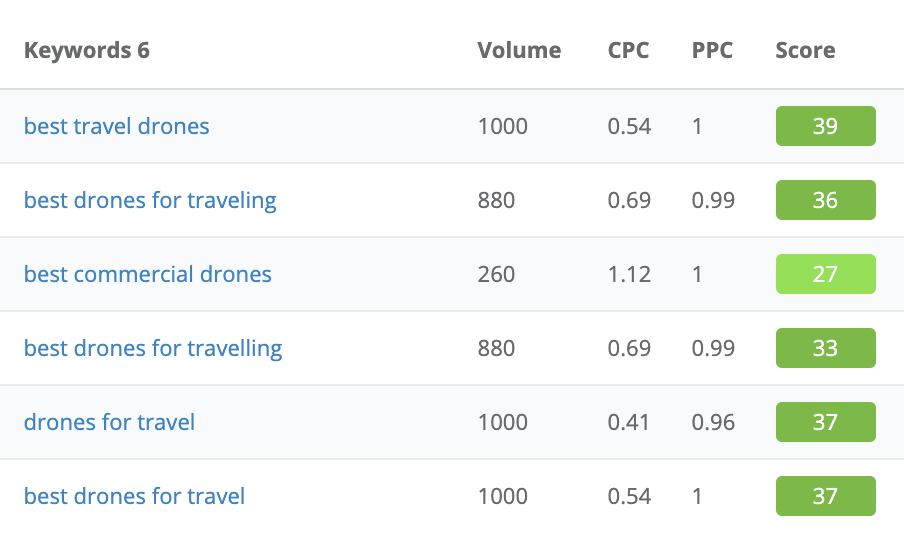The width and height of the screenshot is (904, 534).
Task: Open the 'drones for travel' keyword link
Action: (109, 422)
